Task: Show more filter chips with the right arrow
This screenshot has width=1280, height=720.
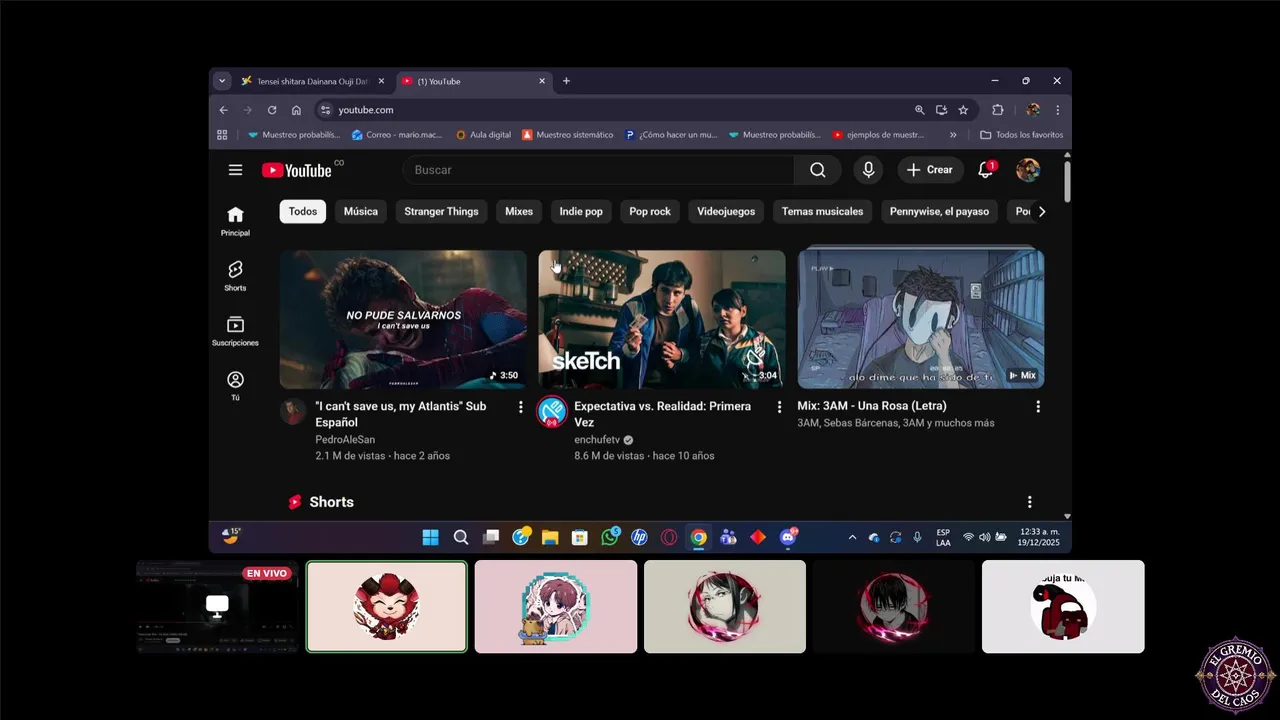Action: point(1041,212)
